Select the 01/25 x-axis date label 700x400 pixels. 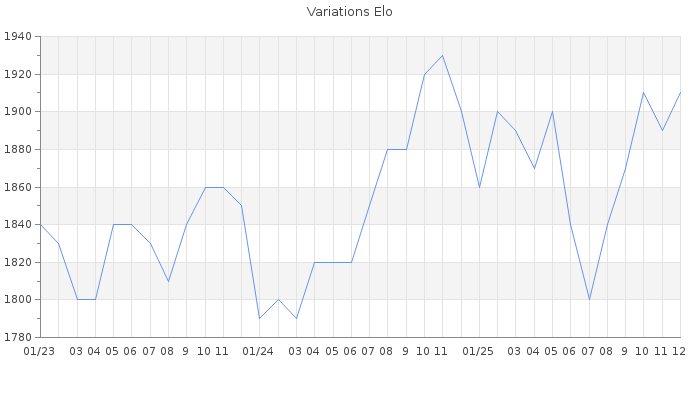[x=479, y=351]
